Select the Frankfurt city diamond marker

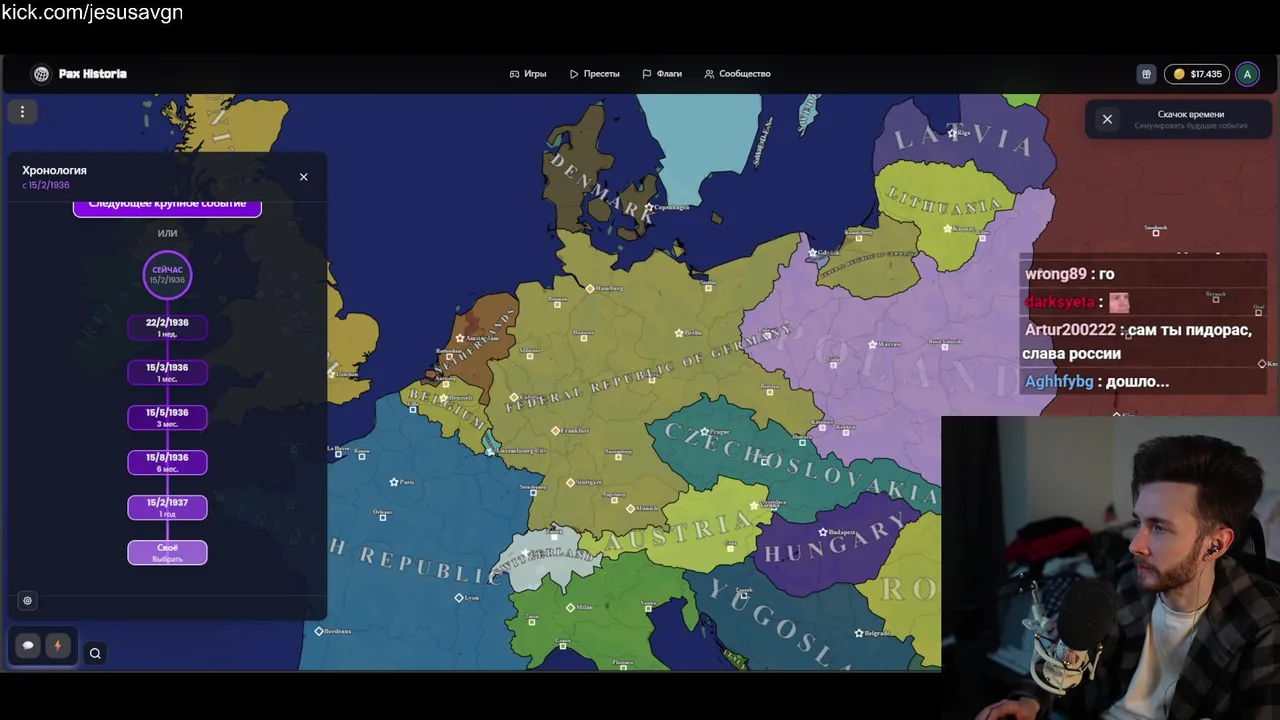555,431
